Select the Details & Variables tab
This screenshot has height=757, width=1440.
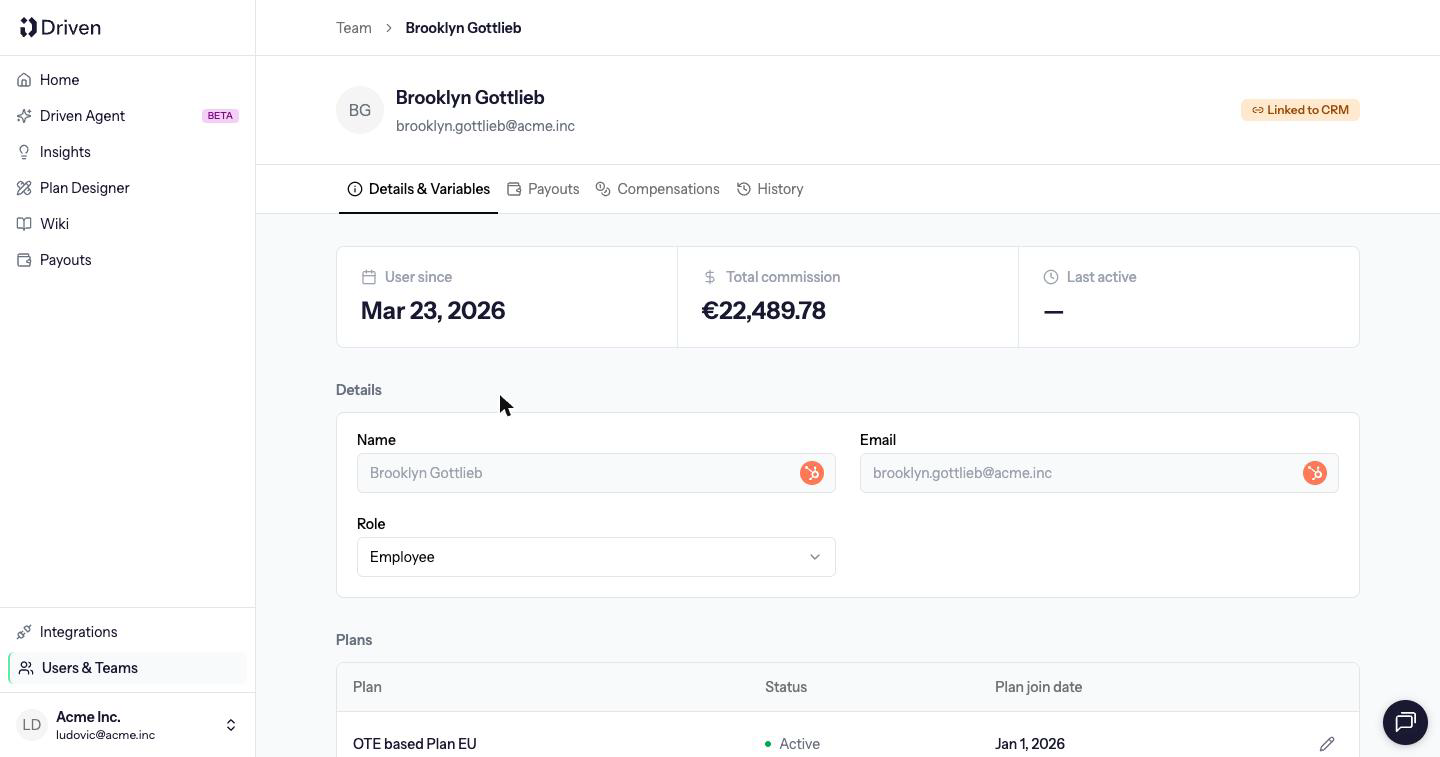[419, 189]
